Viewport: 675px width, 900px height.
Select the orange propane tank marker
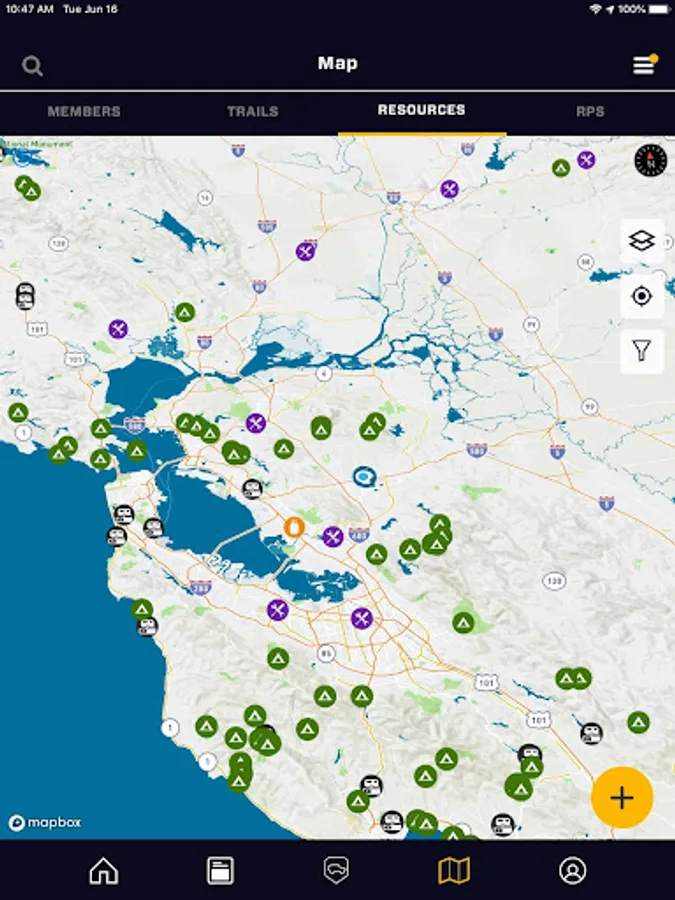[294, 527]
